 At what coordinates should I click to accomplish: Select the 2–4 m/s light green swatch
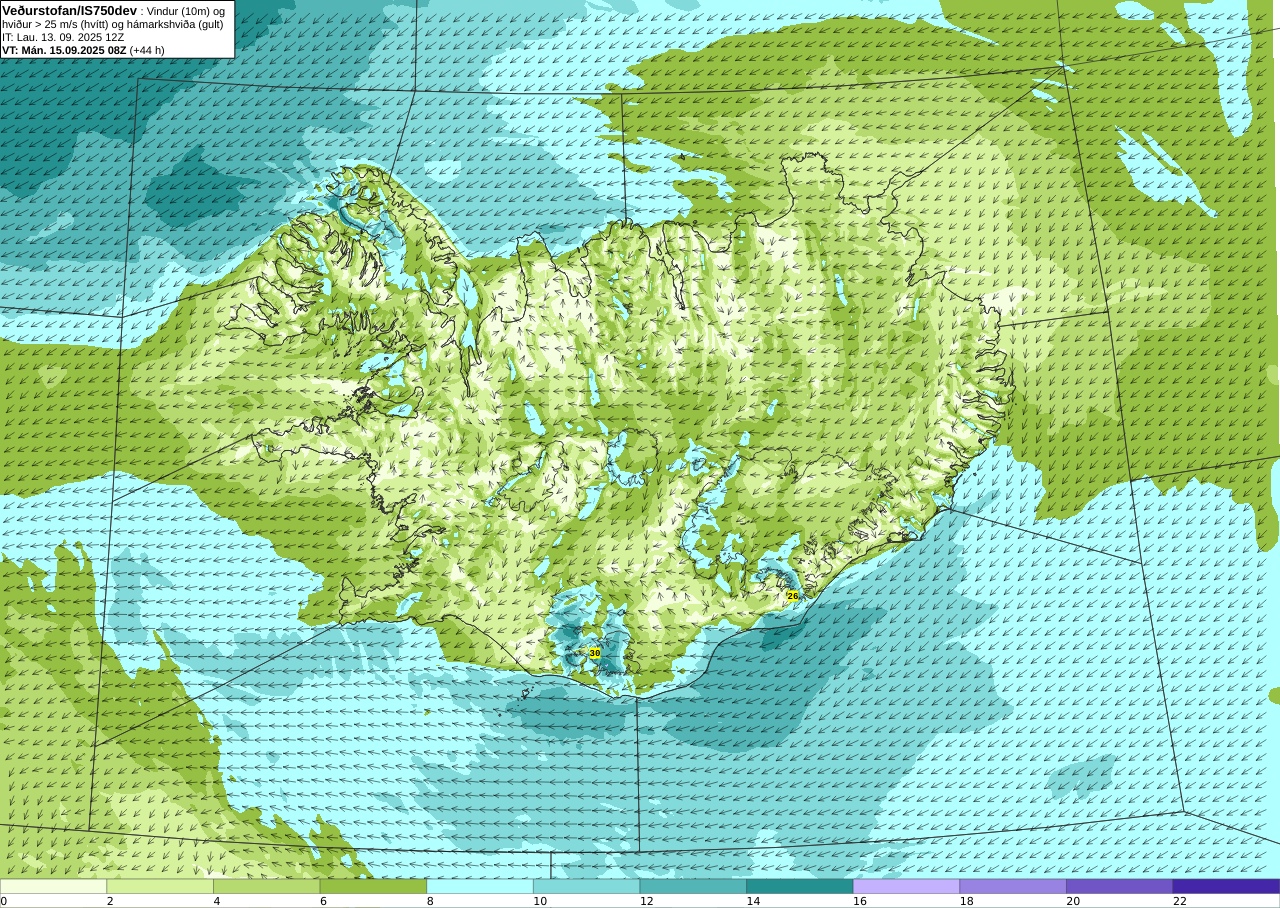click(x=160, y=886)
